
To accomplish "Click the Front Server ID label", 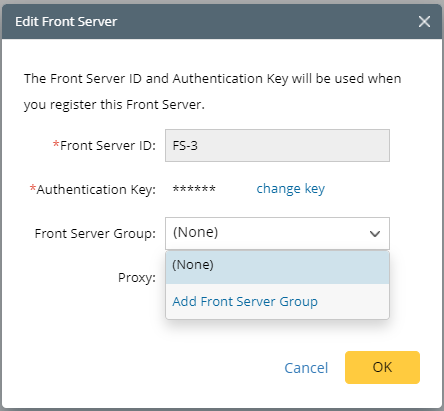I will 108,146.
